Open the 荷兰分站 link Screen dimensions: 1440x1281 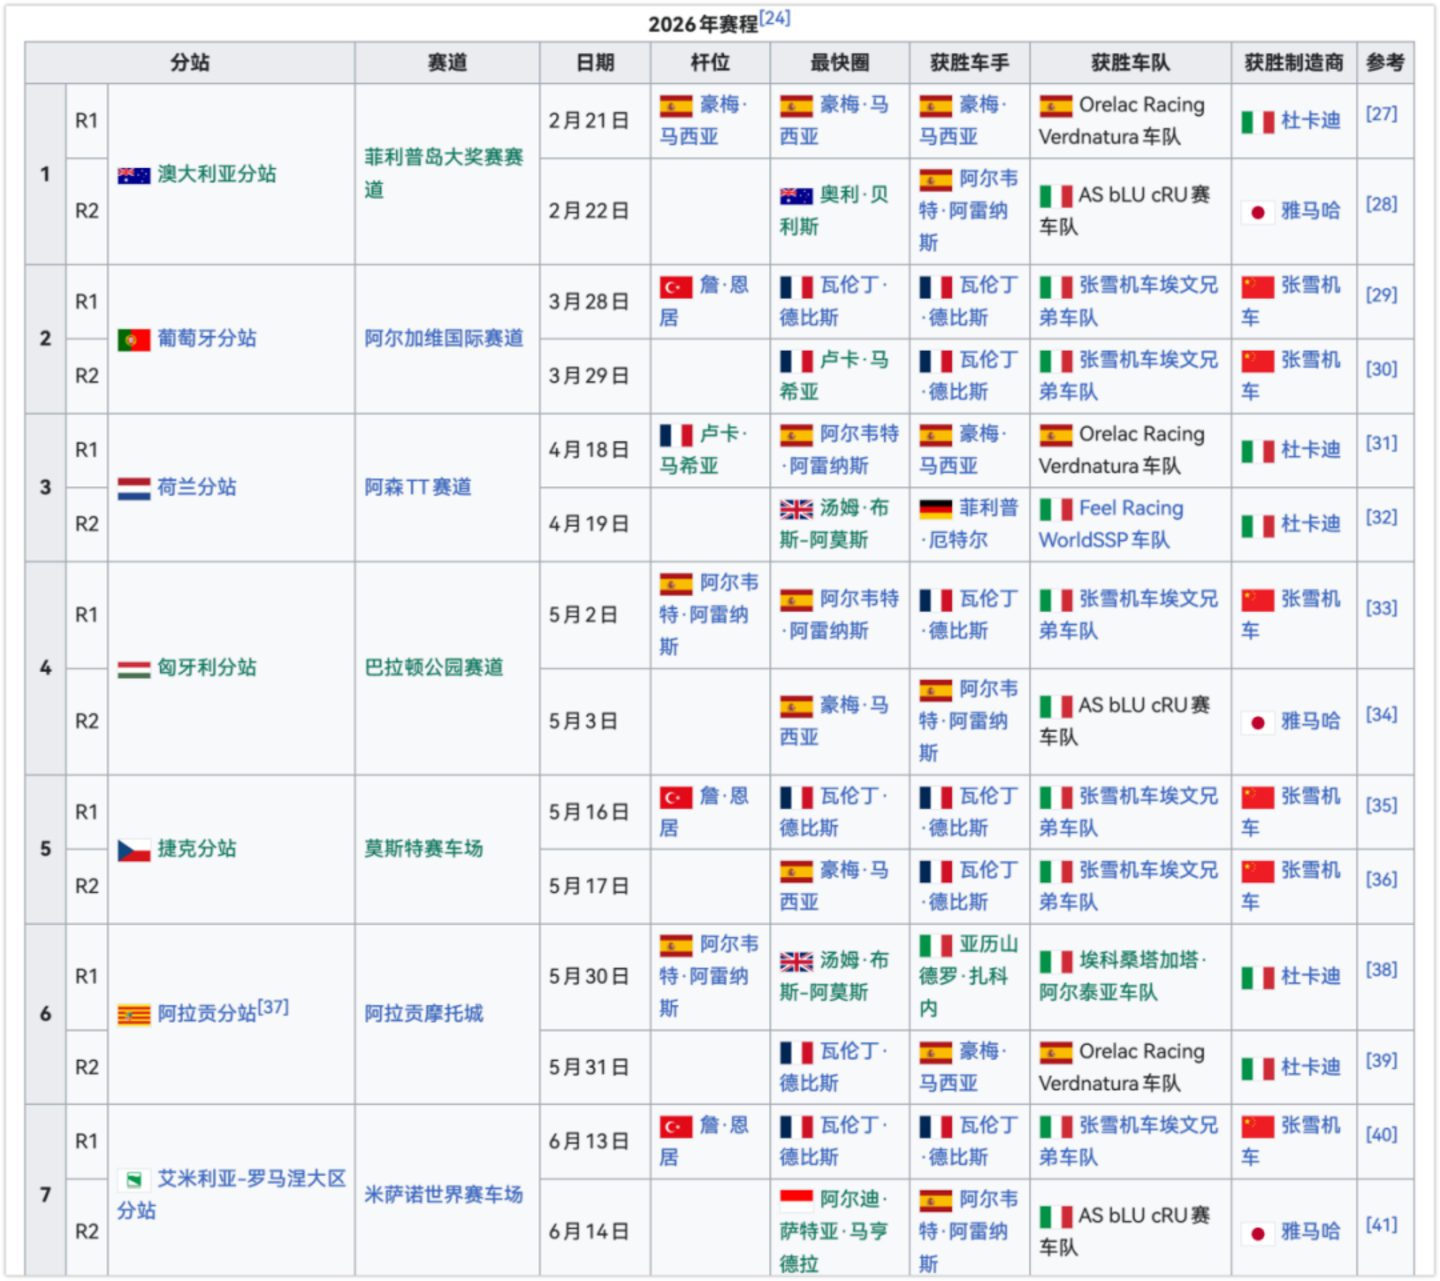click(x=197, y=487)
